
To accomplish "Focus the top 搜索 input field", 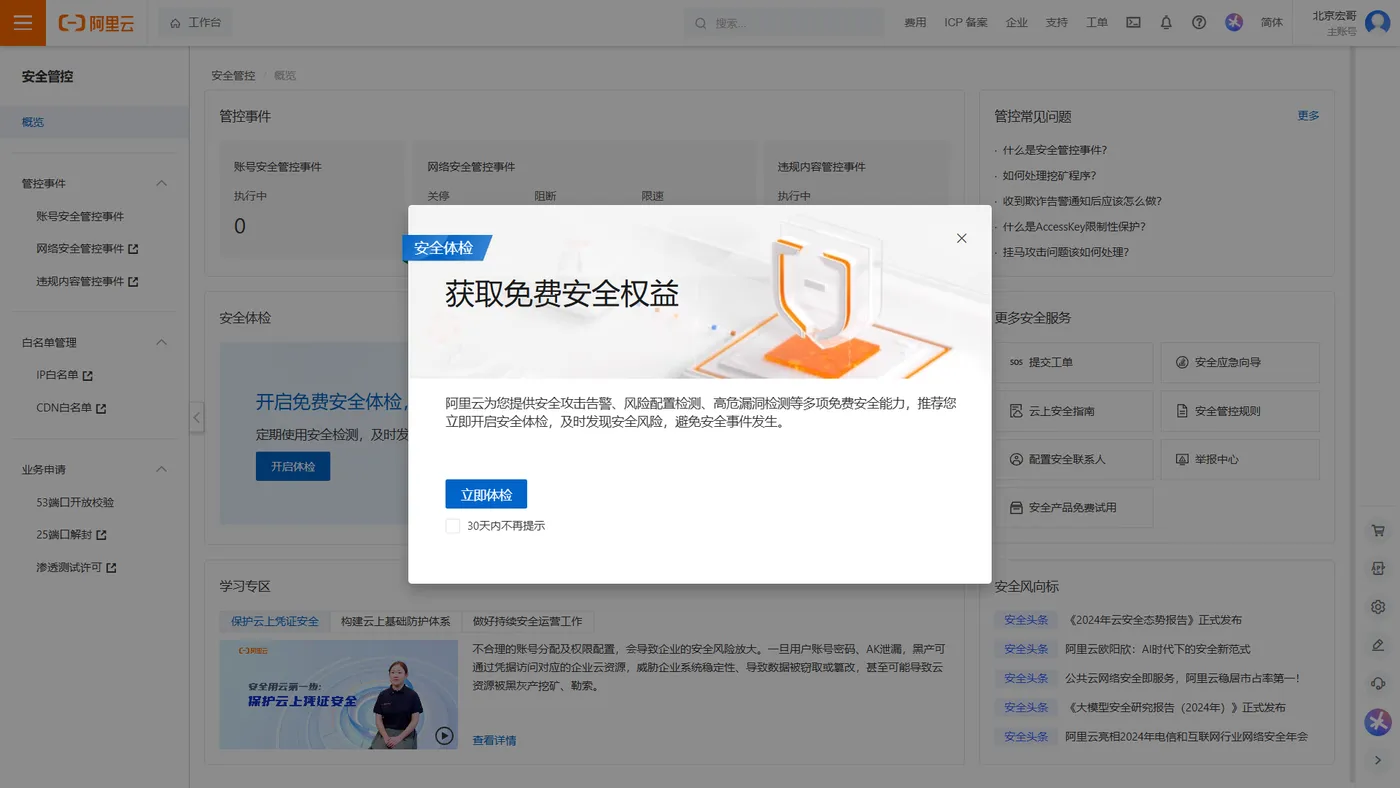I will click(x=785, y=23).
